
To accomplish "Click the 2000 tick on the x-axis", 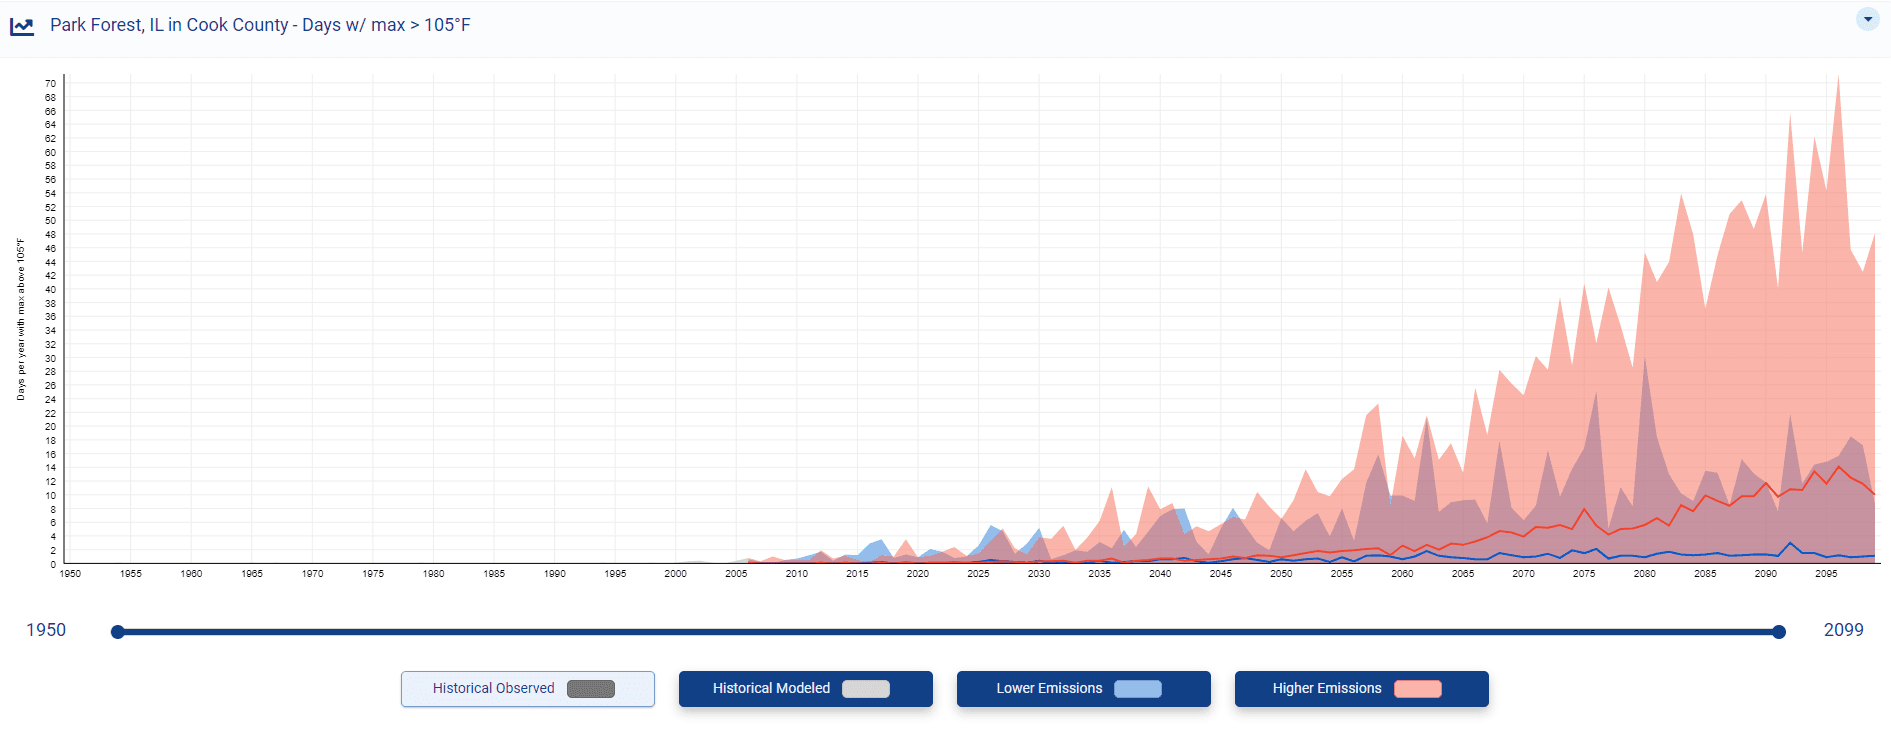I will (676, 574).
